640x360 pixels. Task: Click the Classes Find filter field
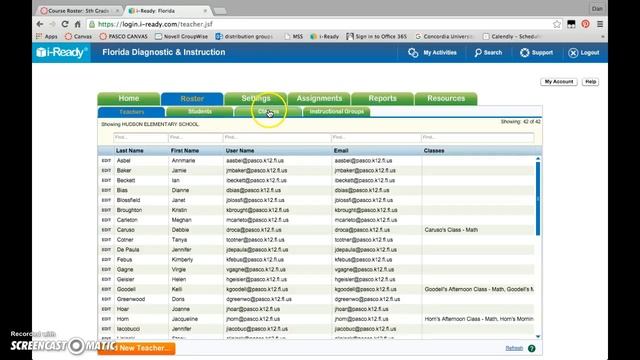478,138
